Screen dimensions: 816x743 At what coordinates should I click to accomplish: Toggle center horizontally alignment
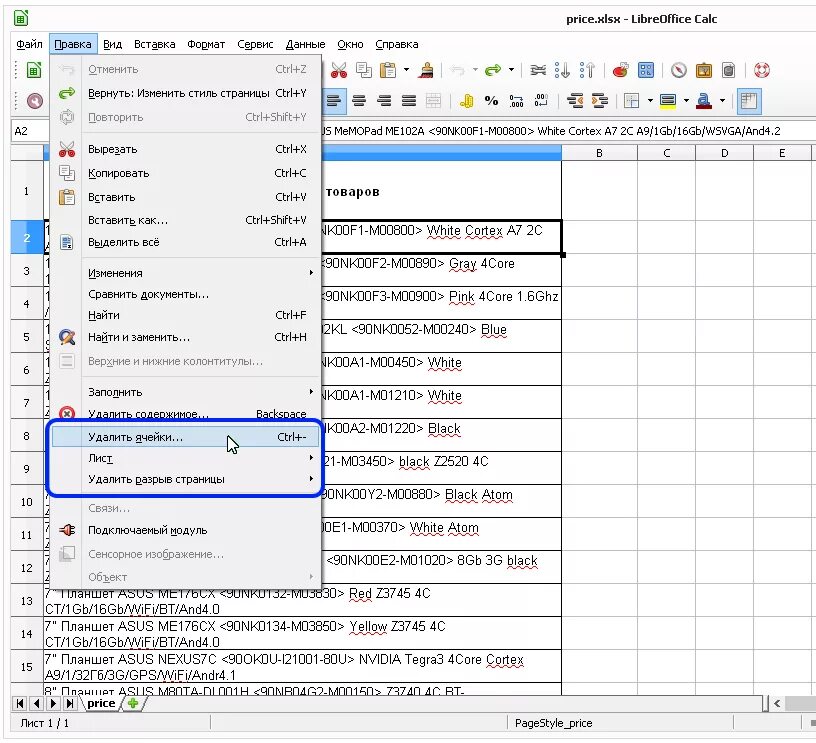(359, 101)
